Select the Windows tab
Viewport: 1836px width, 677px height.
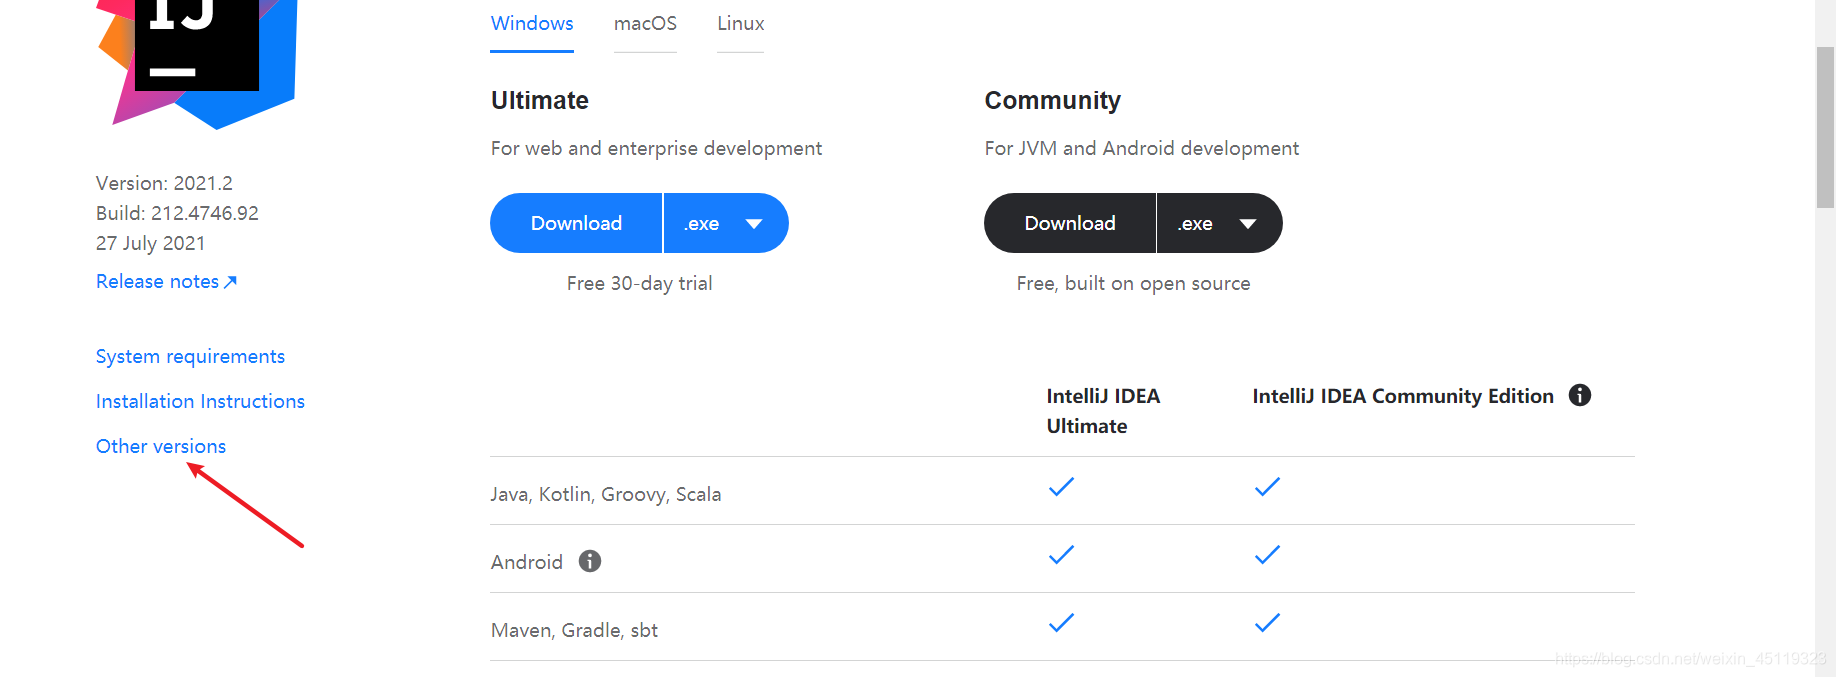point(532,24)
